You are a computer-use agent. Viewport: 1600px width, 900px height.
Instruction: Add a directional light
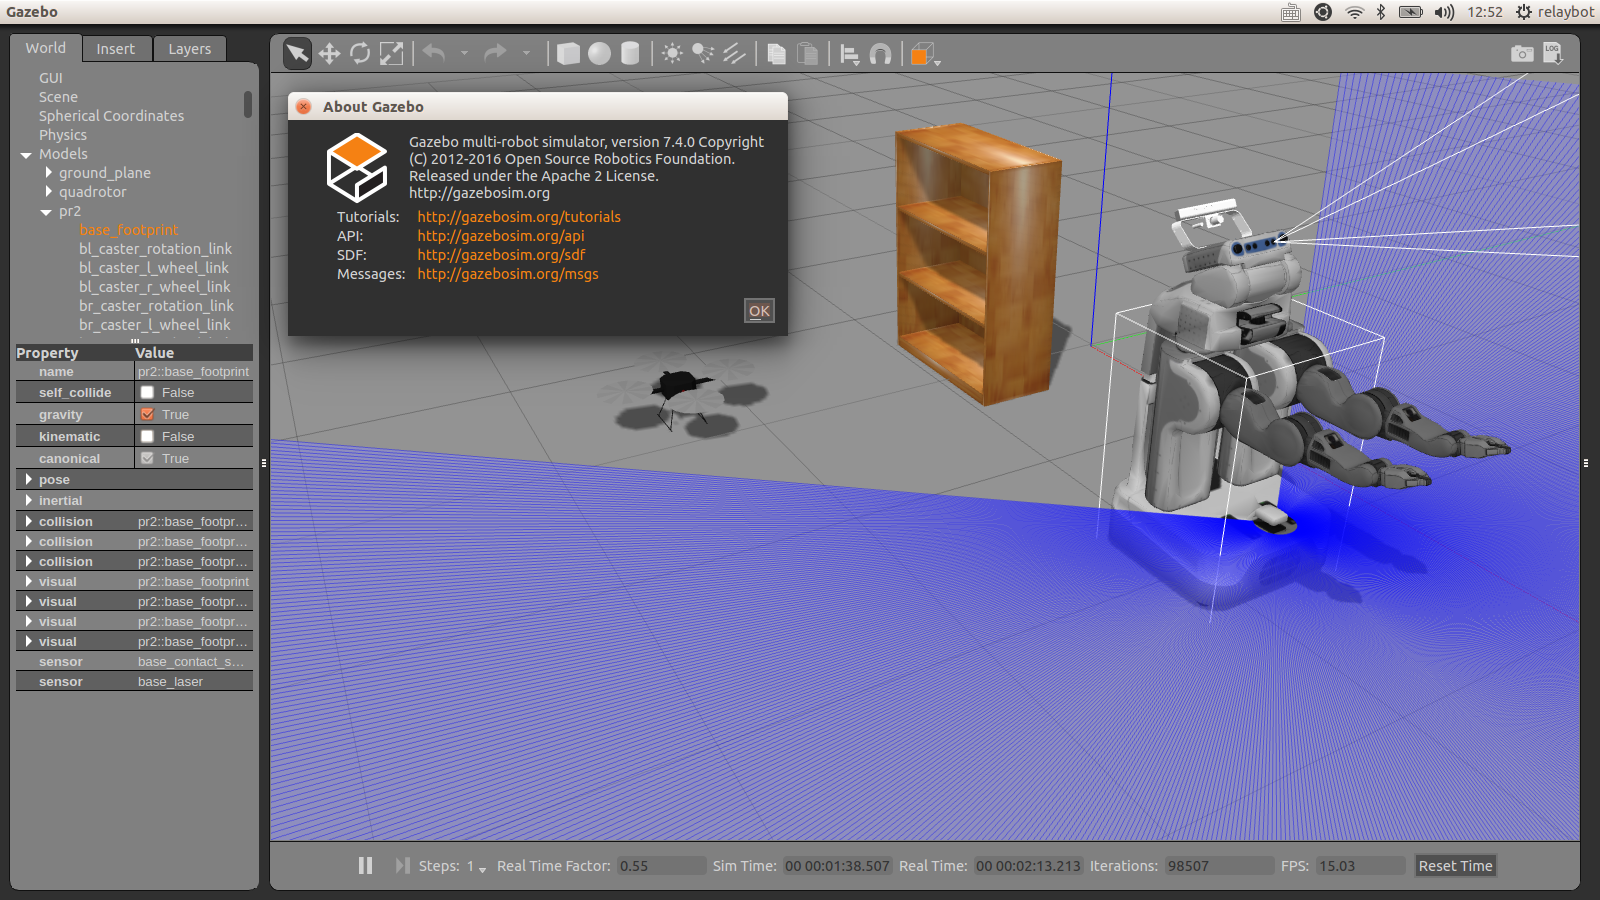(x=734, y=53)
